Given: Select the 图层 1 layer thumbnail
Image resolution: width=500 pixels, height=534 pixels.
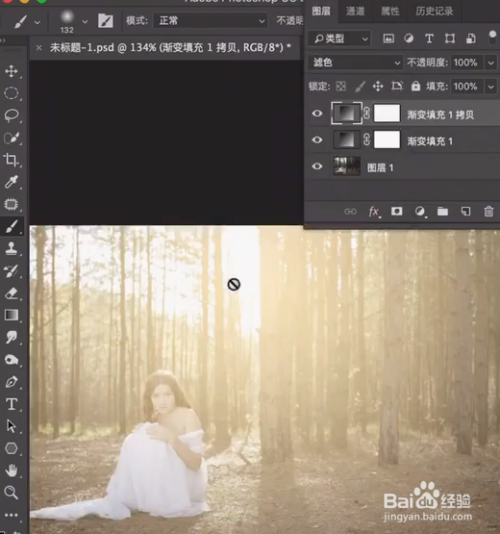Looking at the screenshot, I should [x=346, y=166].
